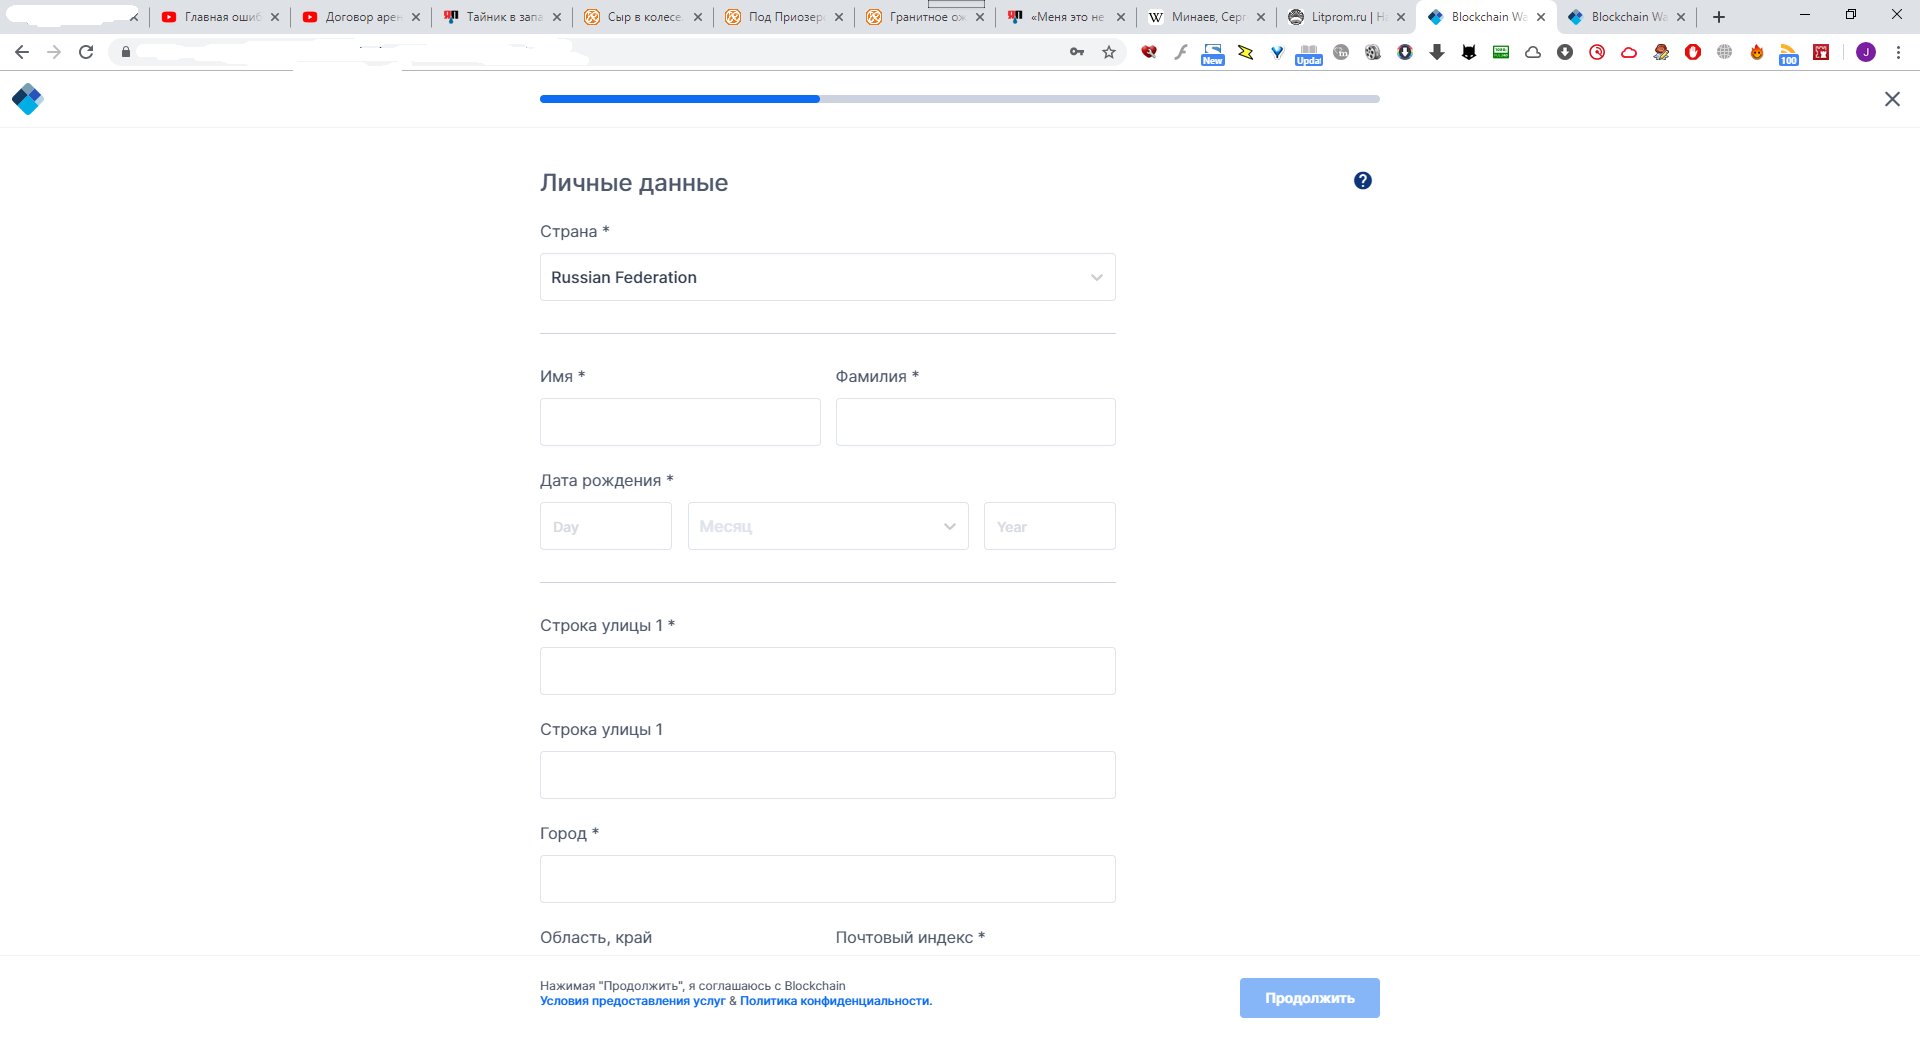Open the Политика конфиденциальности link
This screenshot has width=1920, height=1040.
836,1001
